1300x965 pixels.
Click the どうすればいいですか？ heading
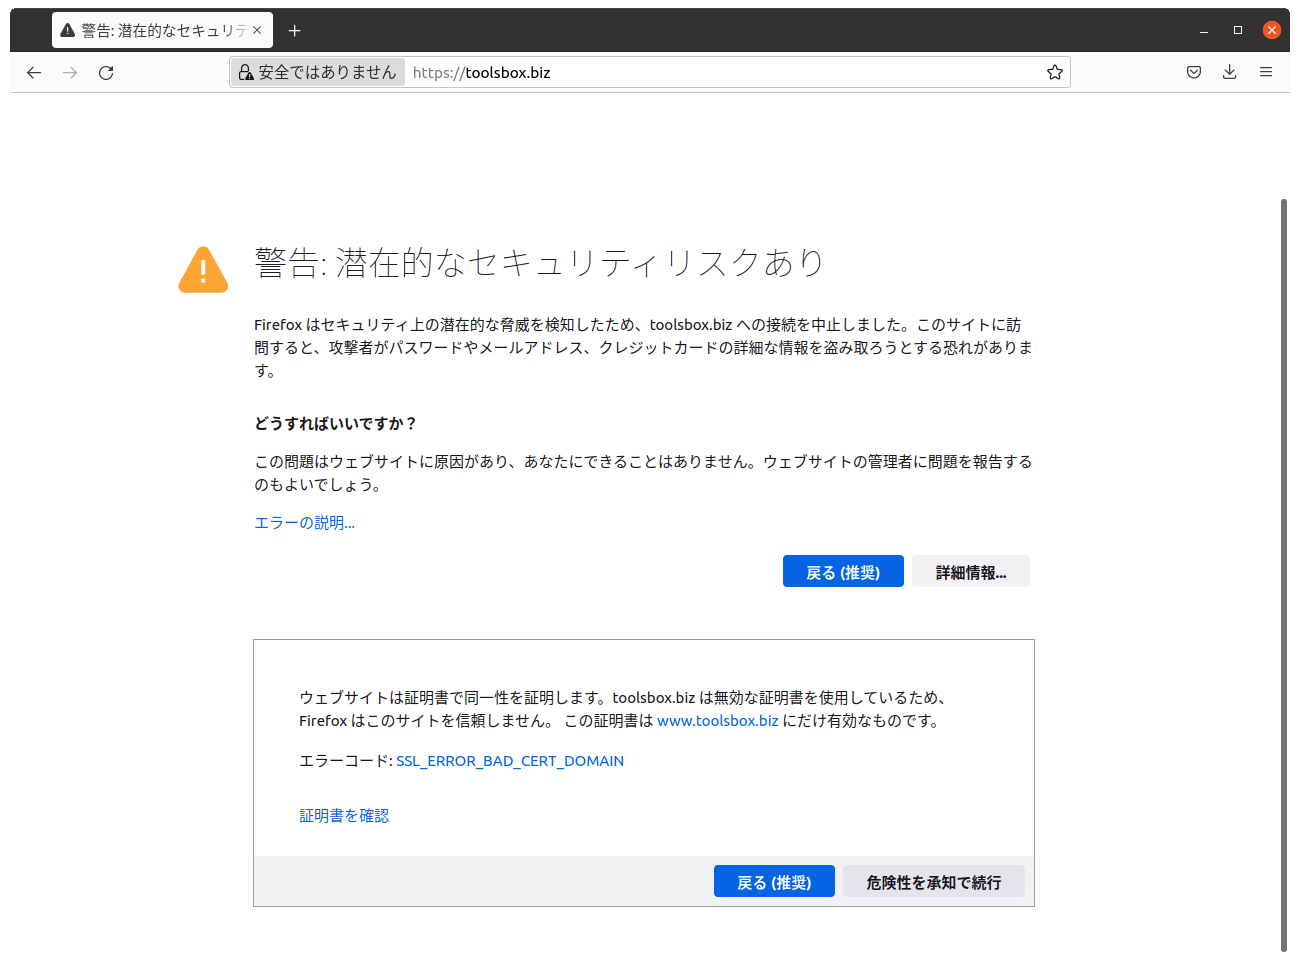click(335, 424)
